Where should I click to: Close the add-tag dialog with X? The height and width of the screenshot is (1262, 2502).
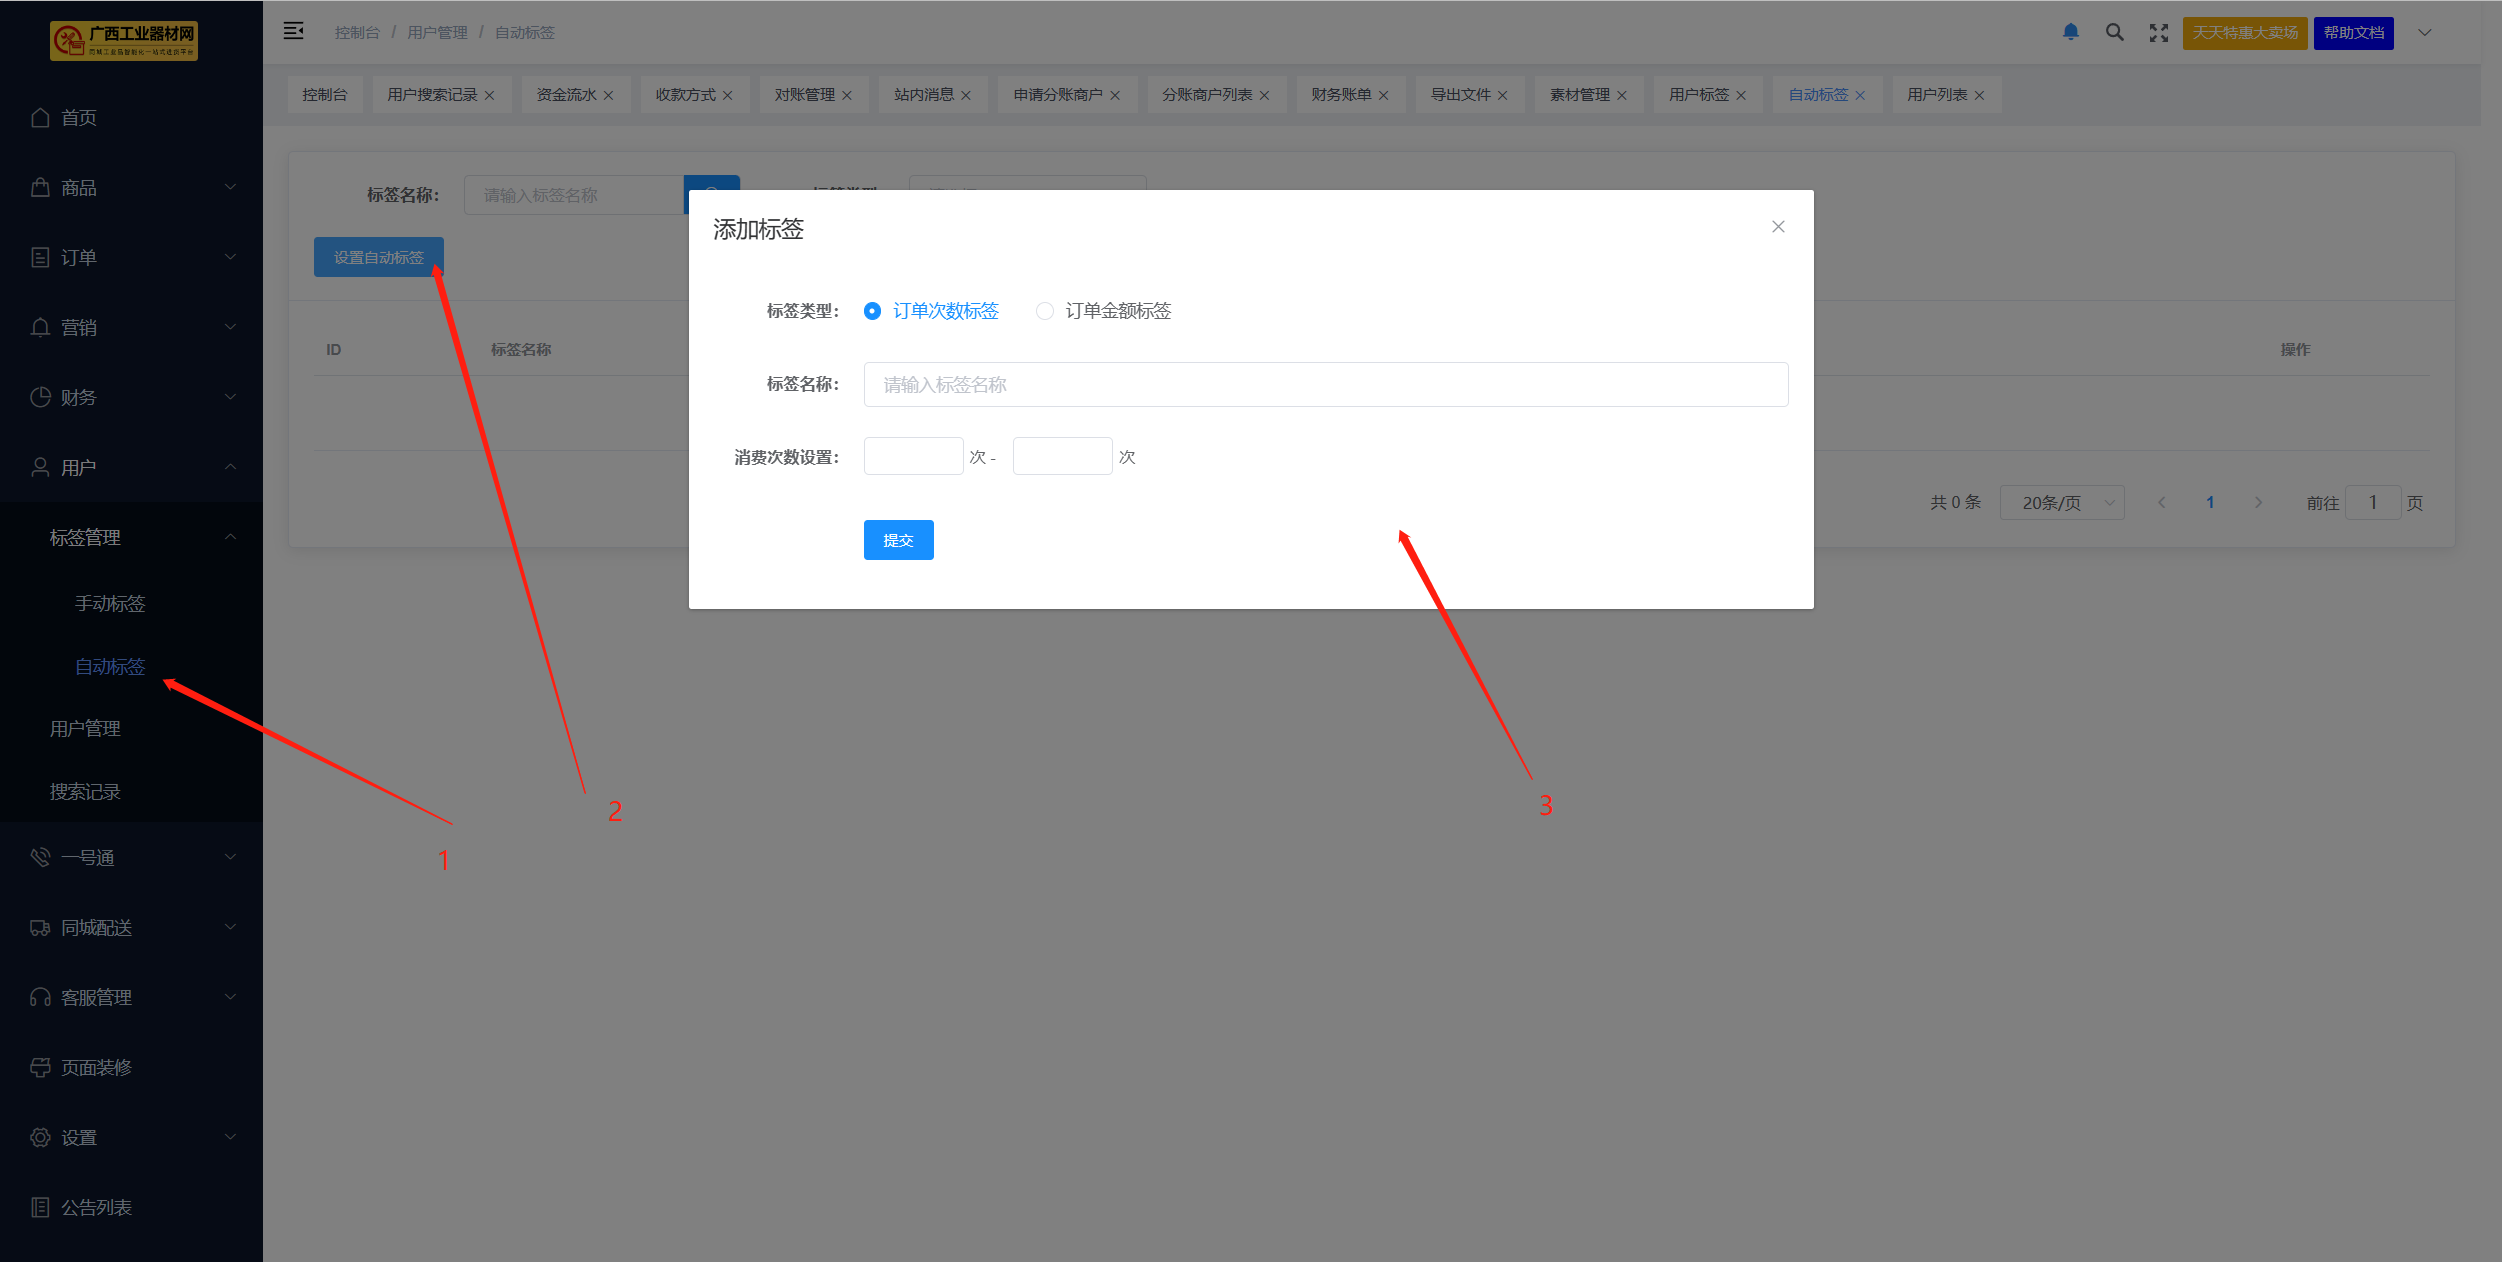[x=1778, y=227]
